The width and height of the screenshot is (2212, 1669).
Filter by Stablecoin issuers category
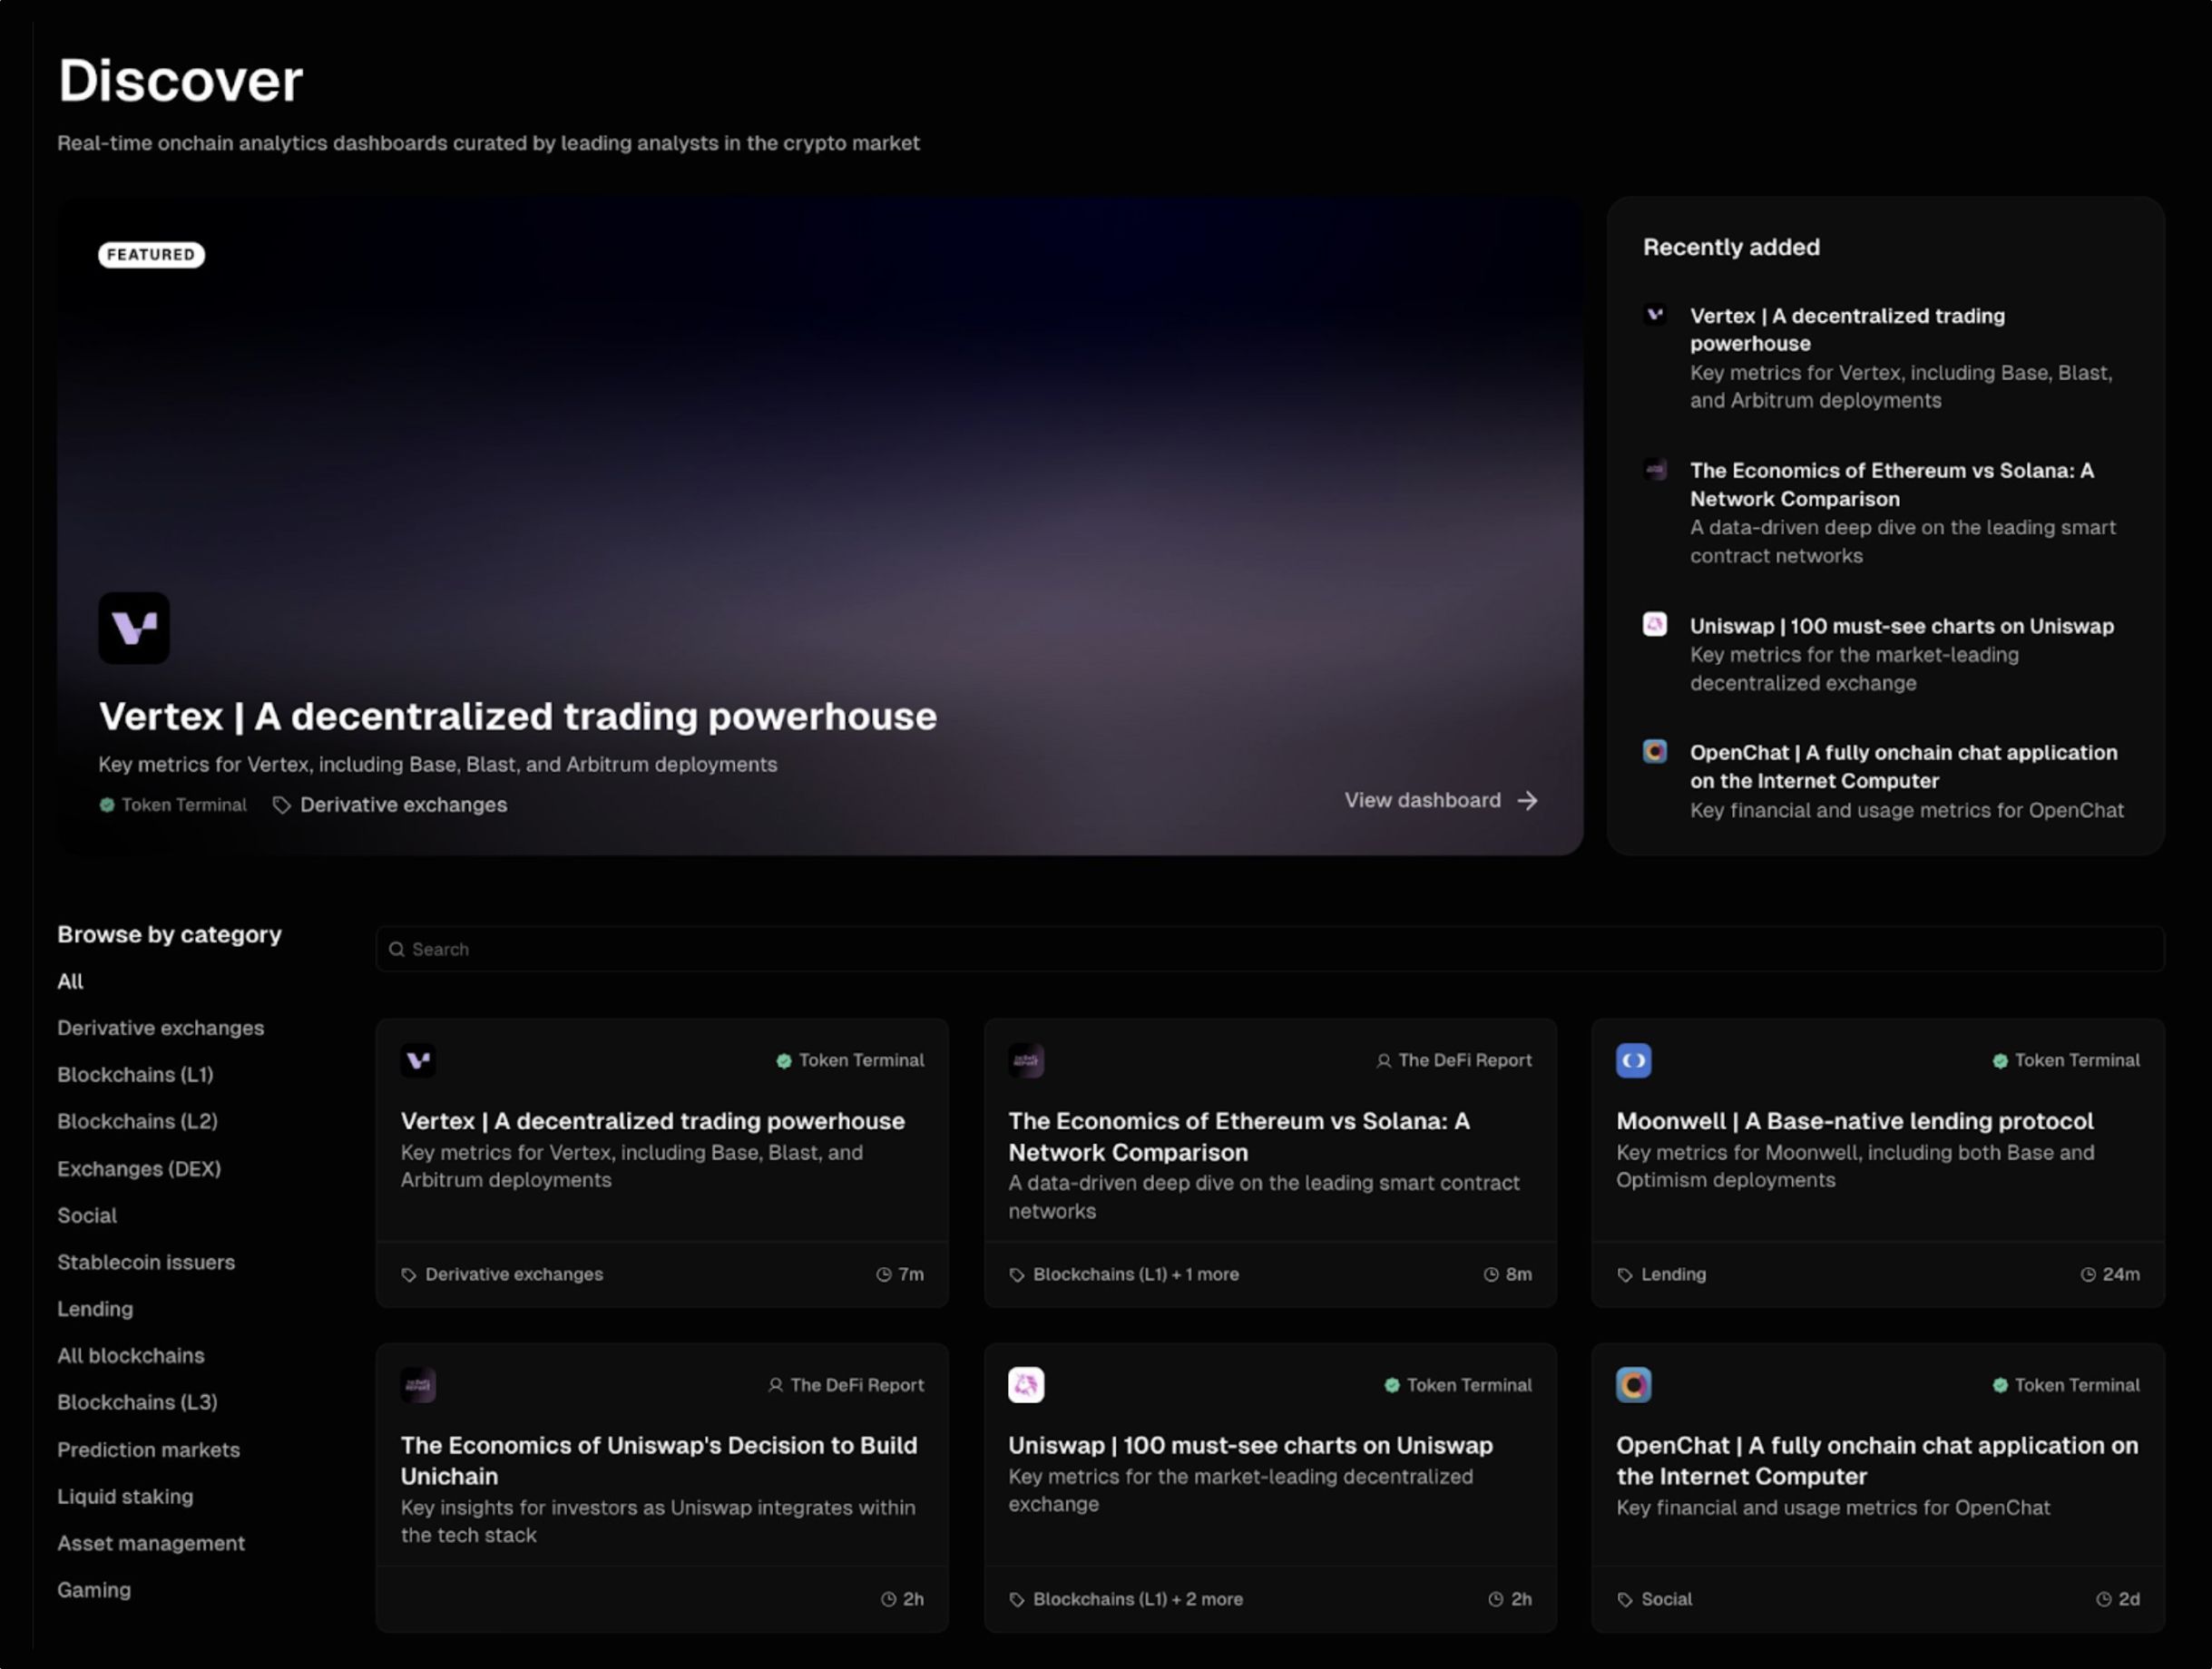(x=146, y=1262)
